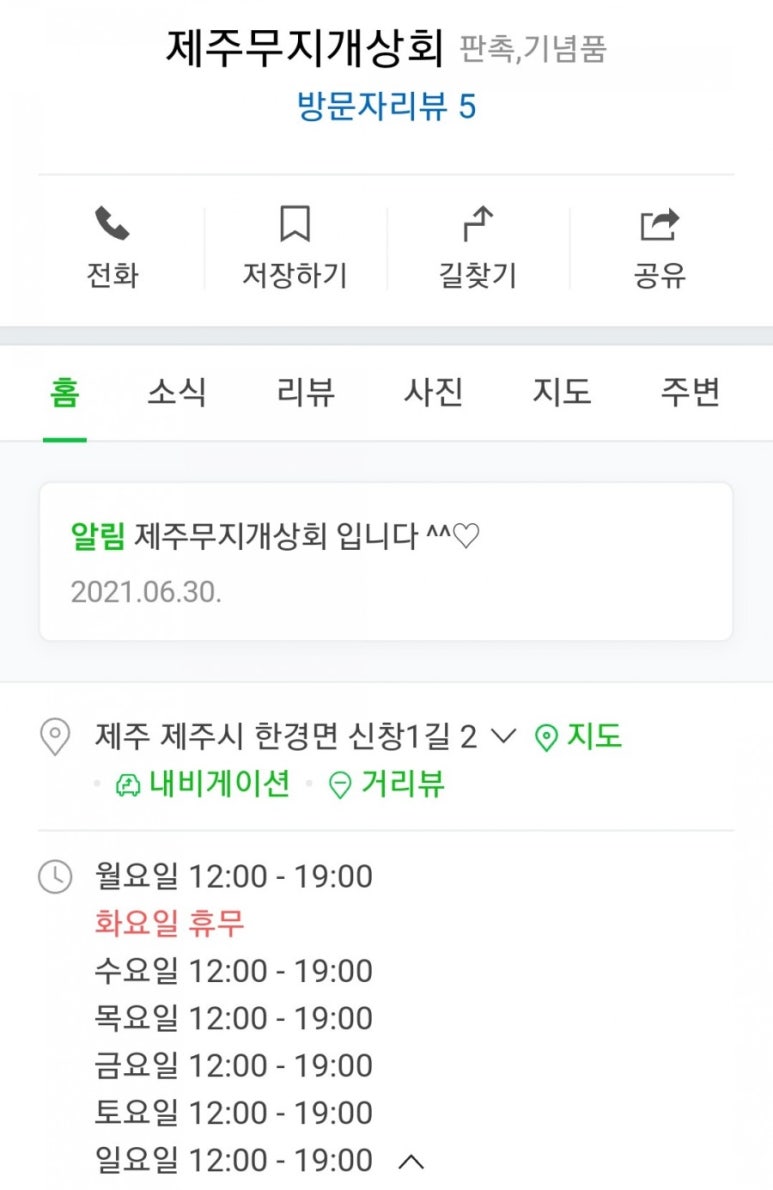Open 방문자리뷰 5 reviews link
Screen dimensions: 773x1190
[386, 106]
